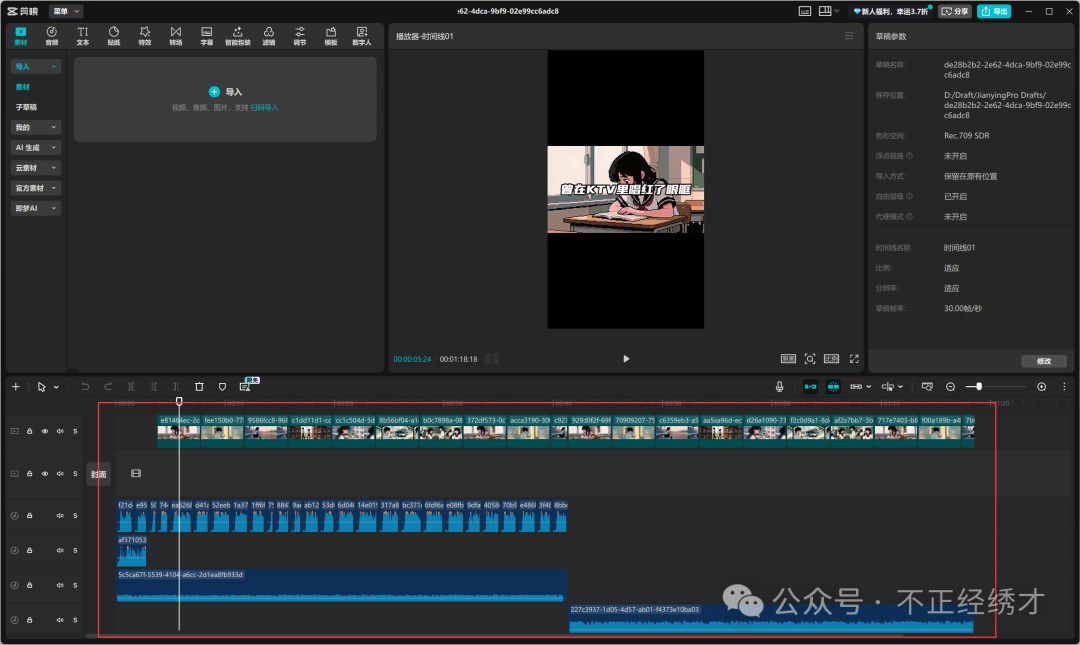This screenshot has width=1080, height=645.
Task: Open the 数字人 (Digital Human) panel
Action: tap(361, 36)
